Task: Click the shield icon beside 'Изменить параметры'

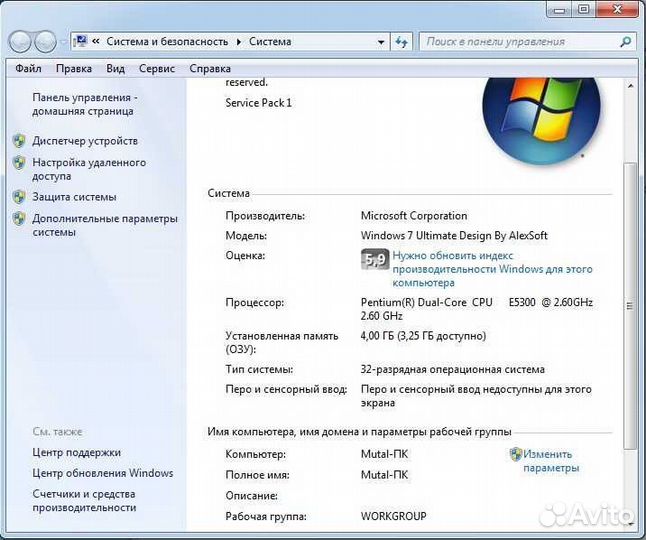Action: point(515,454)
